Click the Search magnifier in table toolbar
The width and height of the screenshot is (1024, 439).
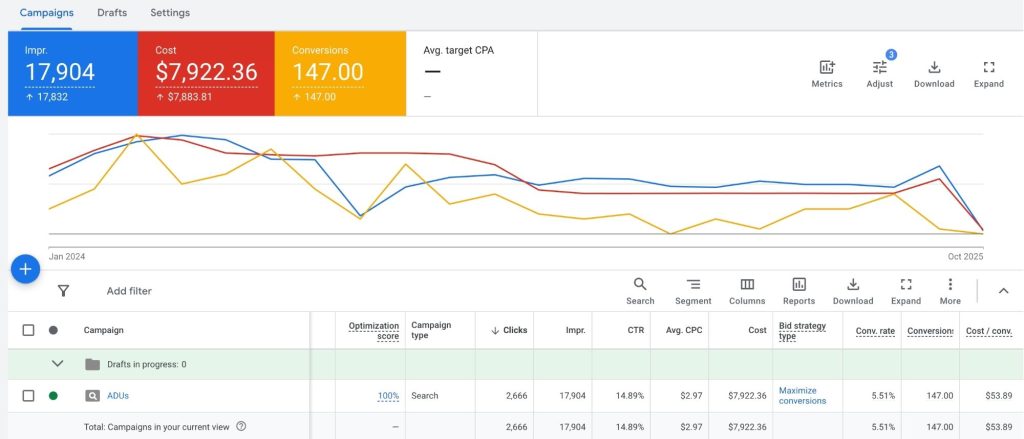pos(640,285)
